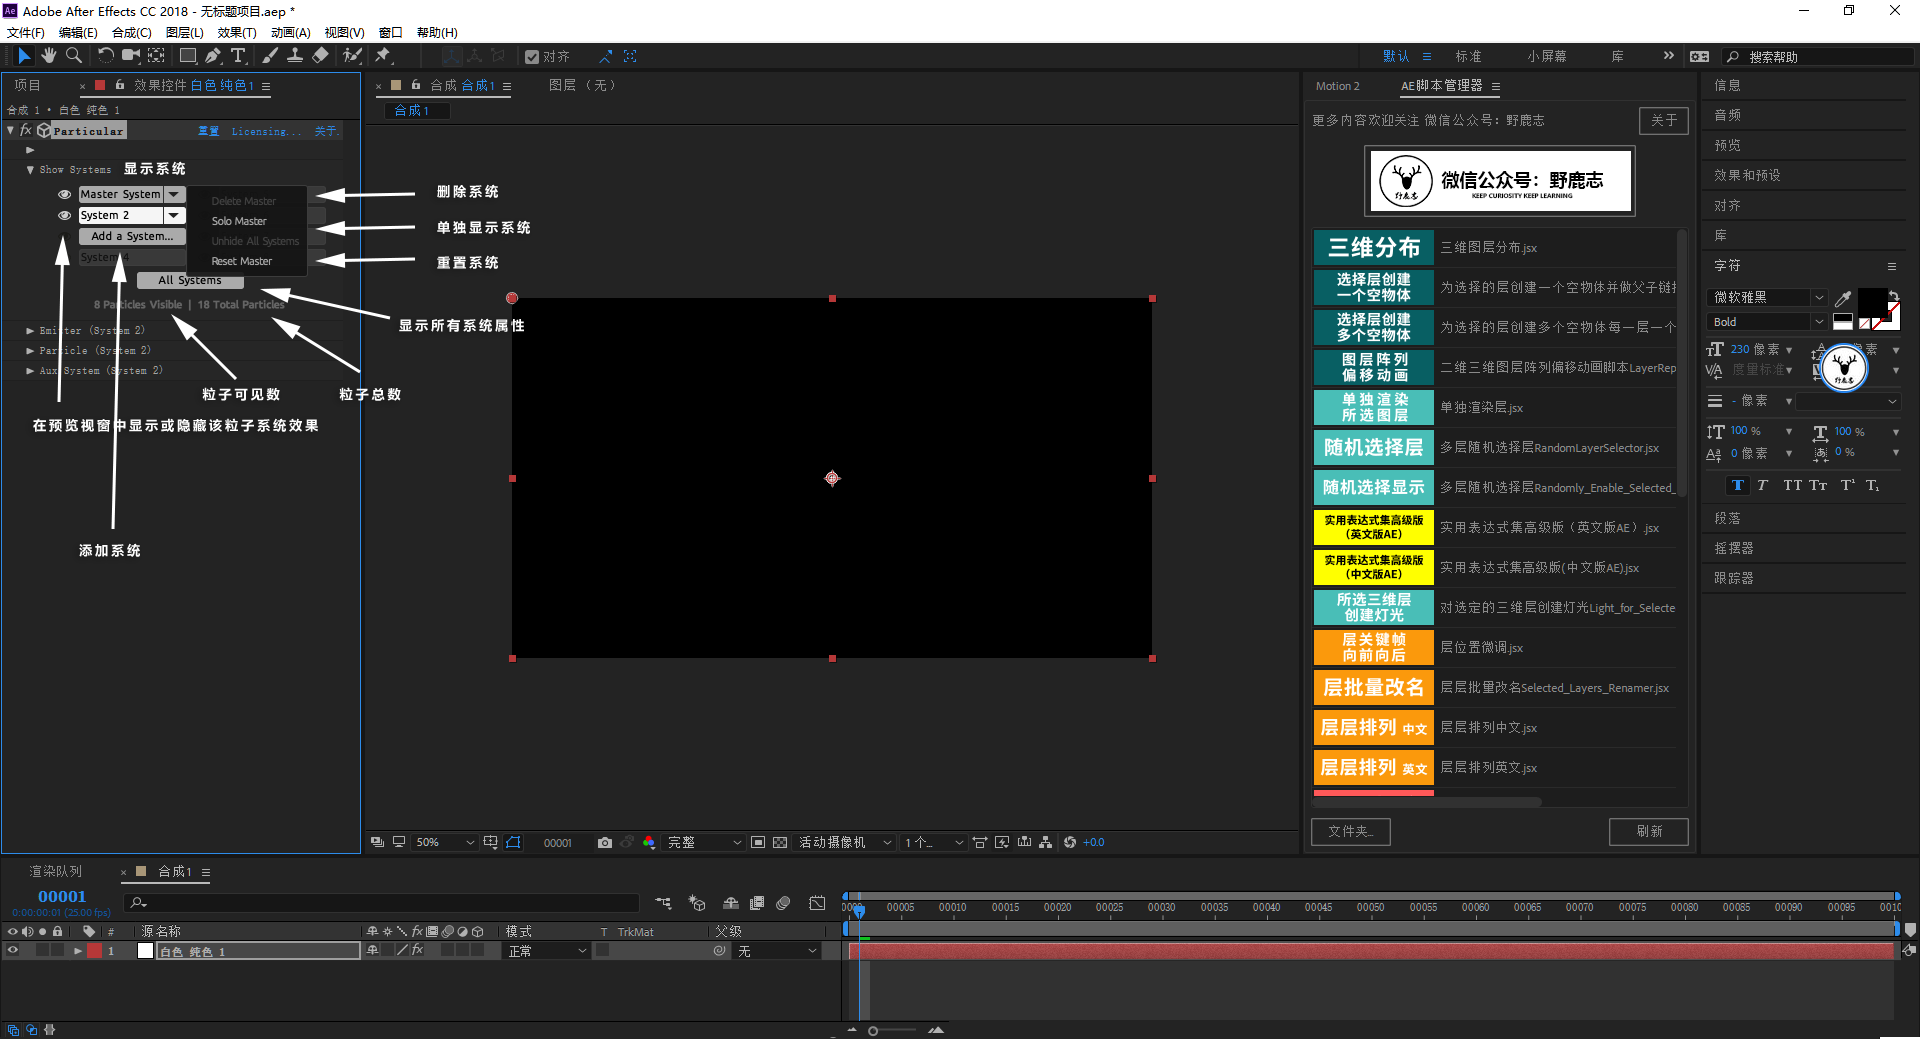The image size is (1920, 1039).
Task: Open the 效果(T) menu
Action: [237, 32]
